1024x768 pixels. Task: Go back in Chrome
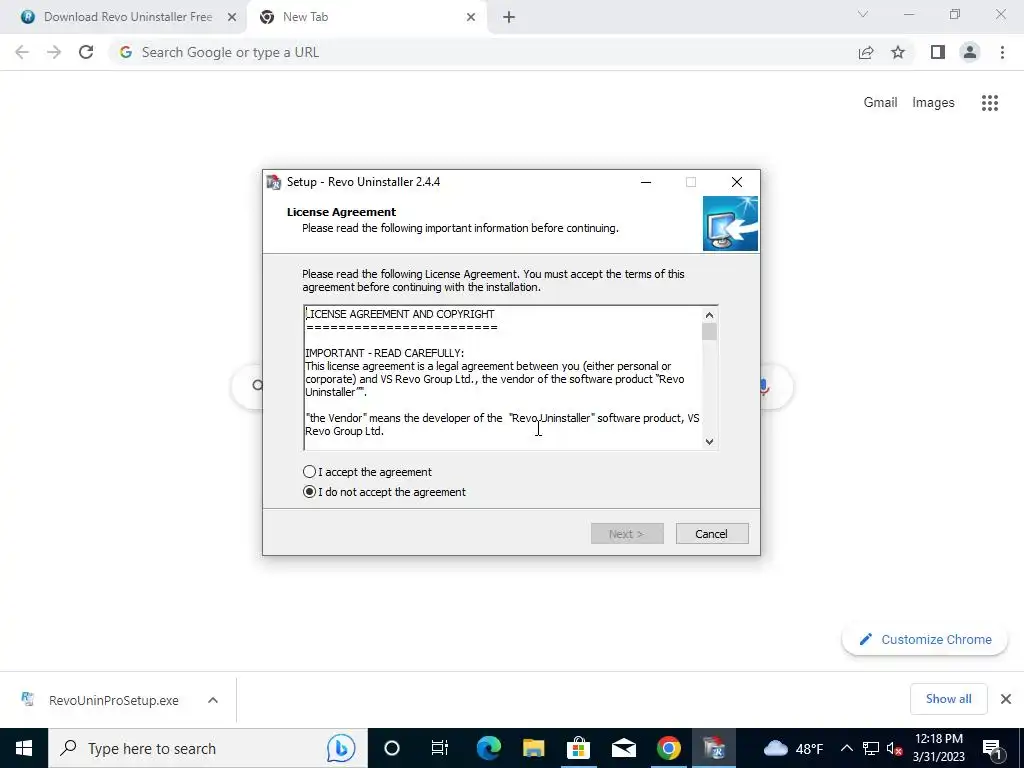[x=22, y=52]
